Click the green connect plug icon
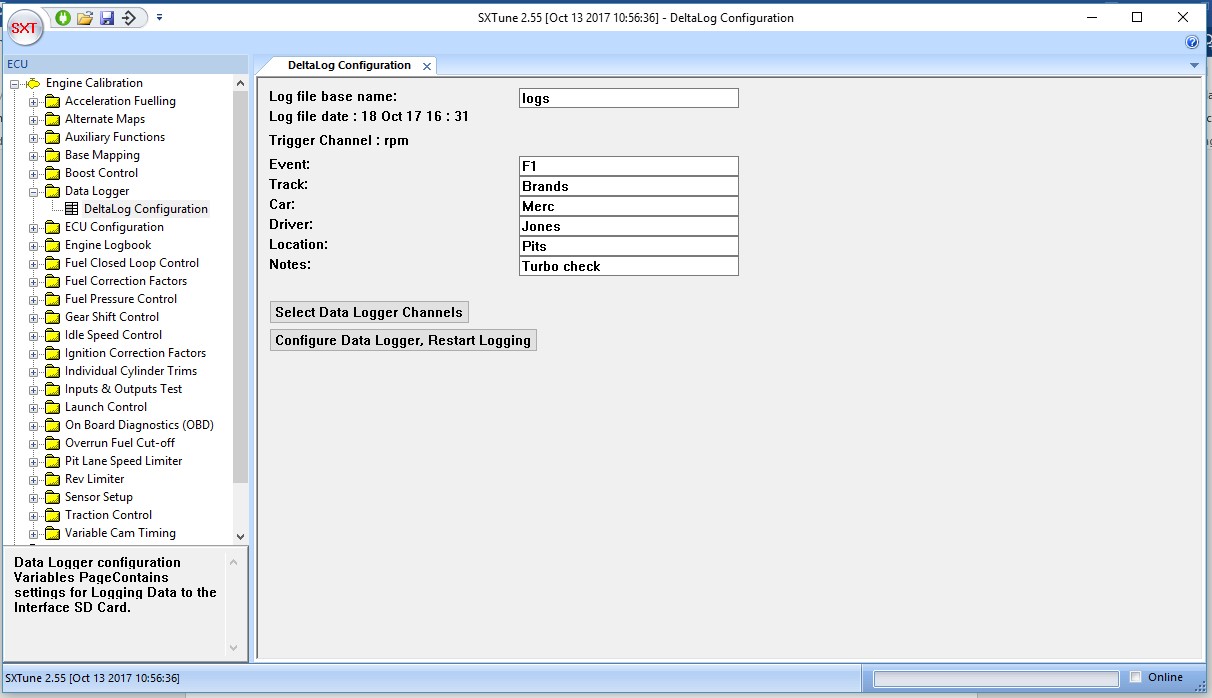 [64, 18]
